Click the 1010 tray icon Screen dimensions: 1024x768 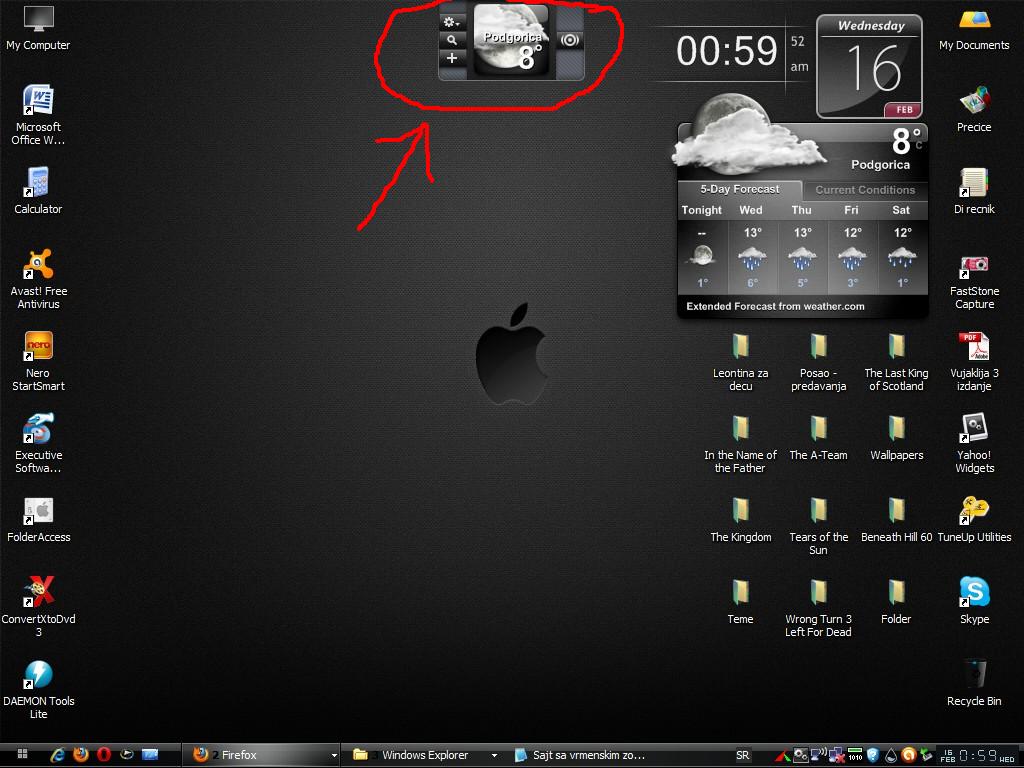(x=855, y=755)
